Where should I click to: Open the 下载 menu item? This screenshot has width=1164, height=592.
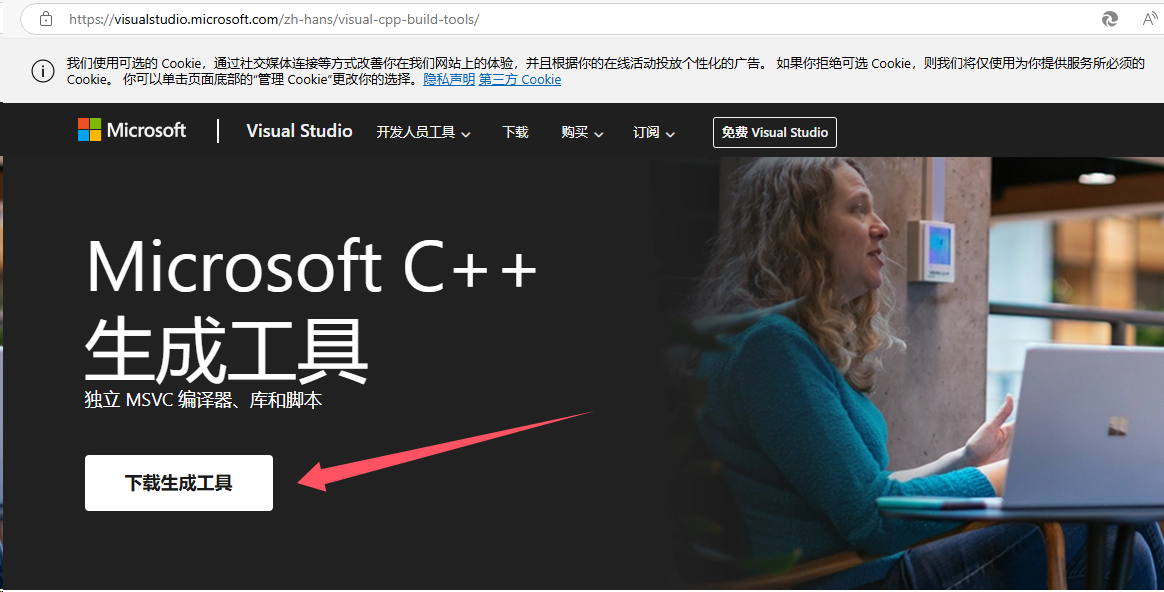tap(515, 132)
